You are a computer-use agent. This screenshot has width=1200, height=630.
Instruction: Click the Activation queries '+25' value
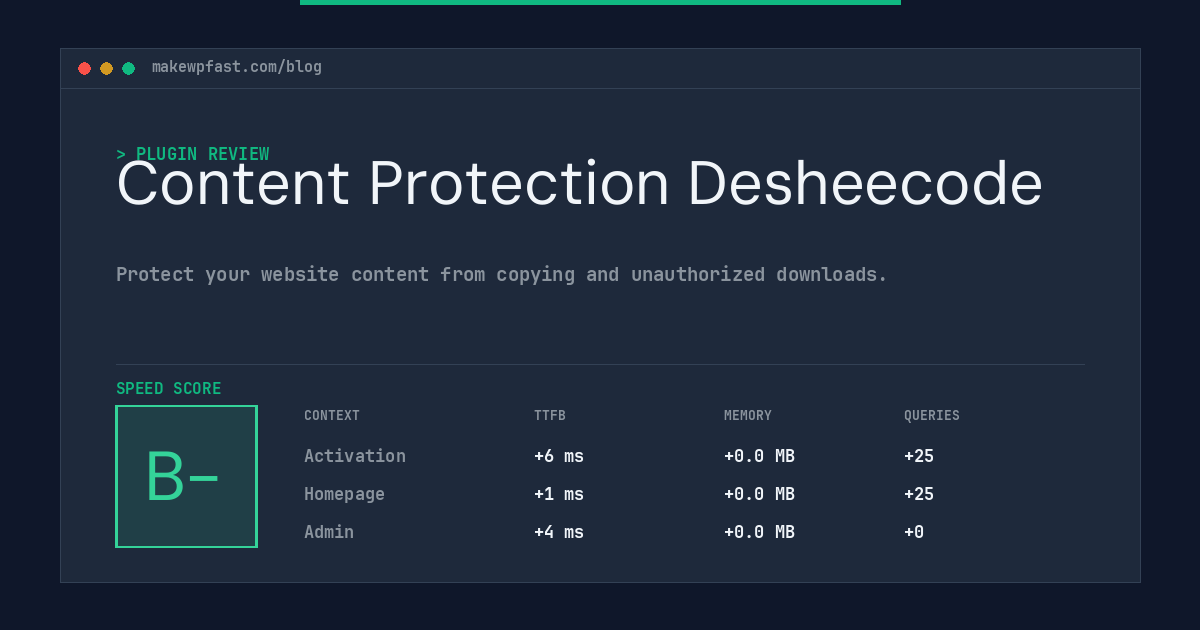919,456
